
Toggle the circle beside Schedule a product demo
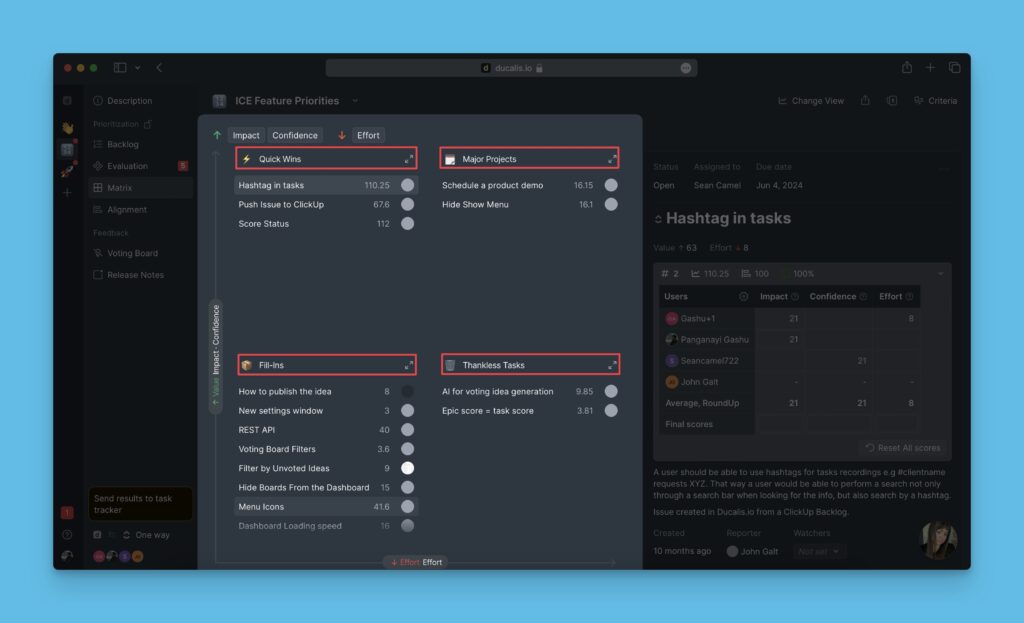(611, 185)
